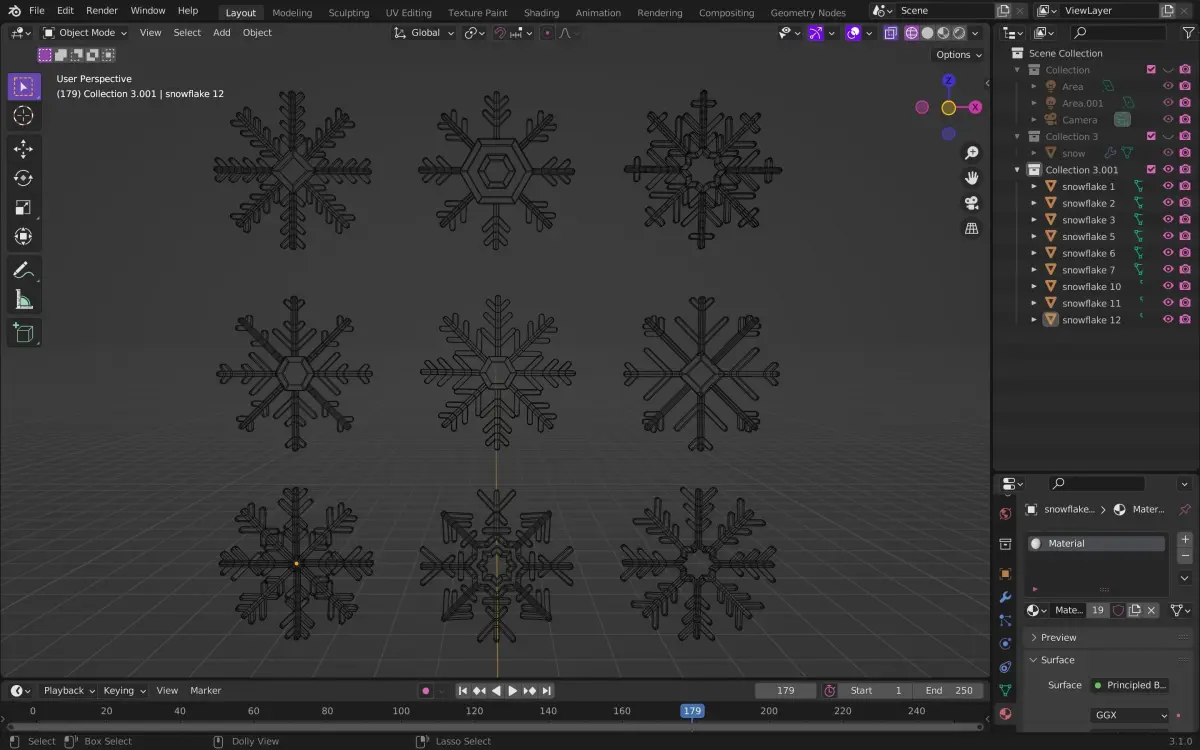
Task: Enable material preview shading
Action: pyautogui.click(x=943, y=33)
